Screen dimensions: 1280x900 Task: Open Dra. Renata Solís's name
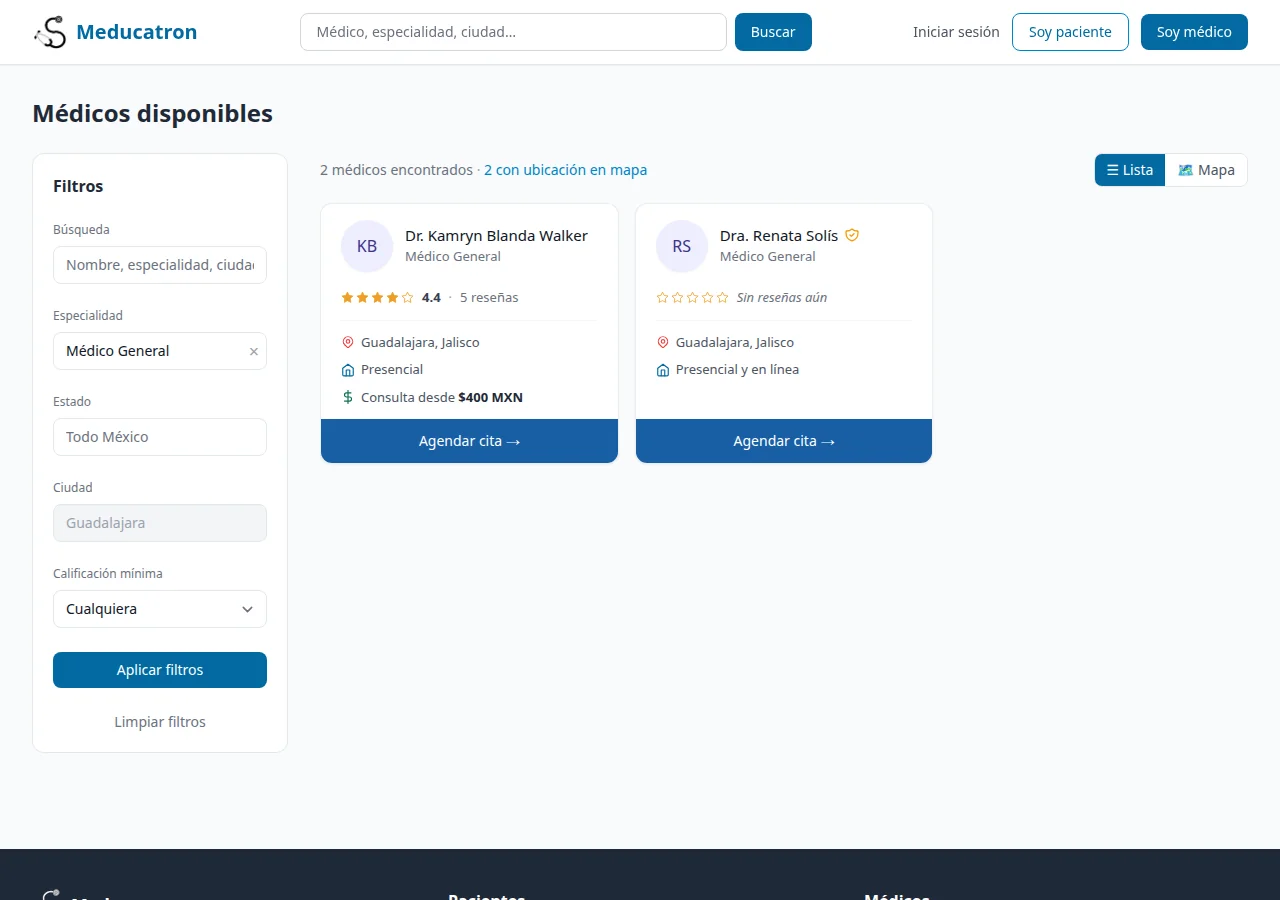779,236
